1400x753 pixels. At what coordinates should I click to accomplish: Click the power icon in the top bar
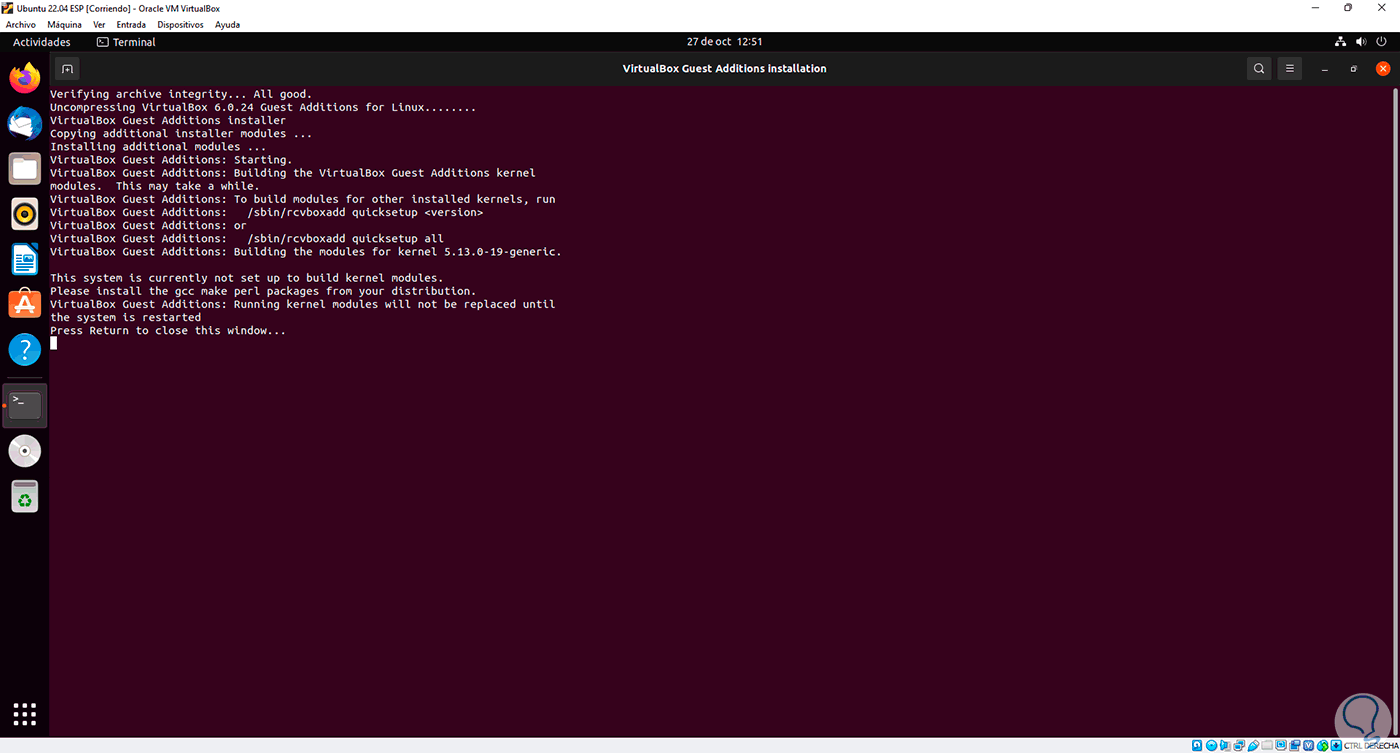(x=1381, y=42)
